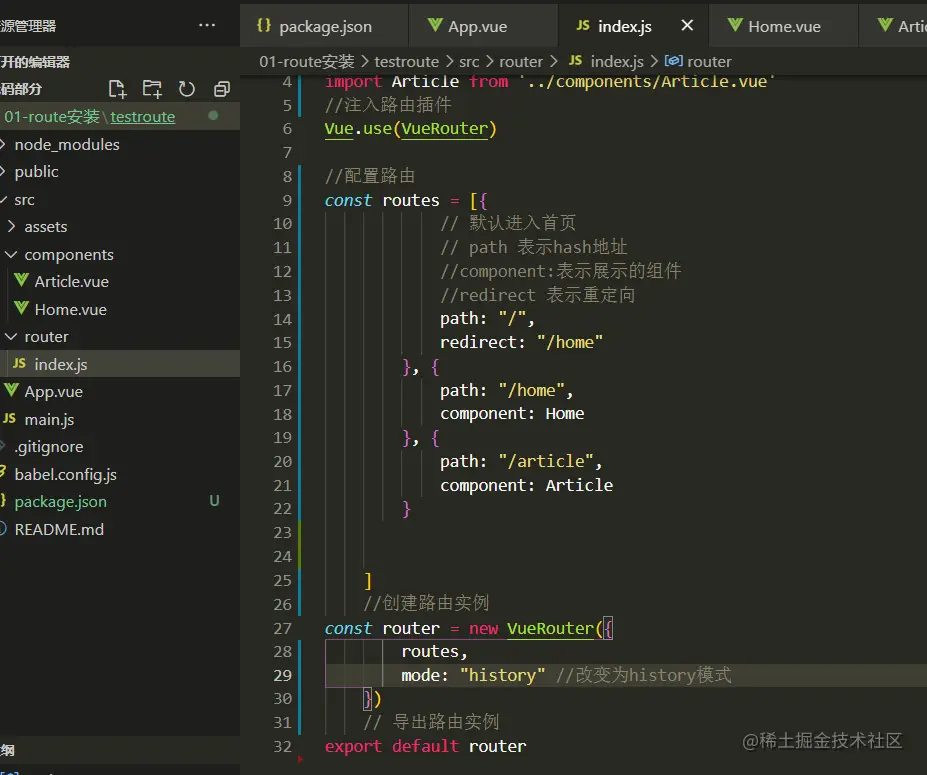Click the Vue icon on Home.vue tab
This screenshot has height=775, width=927.
(735, 25)
